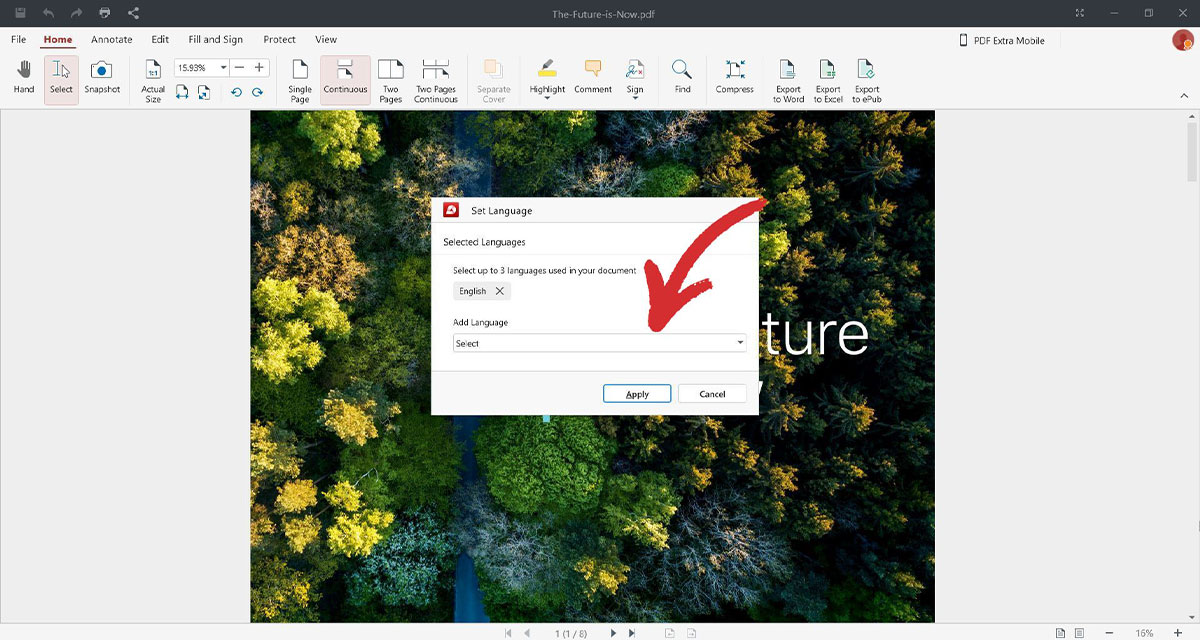Image resolution: width=1200 pixels, height=640 pixels.
Task: Enter fullscreen mode from title bar
Action: [x=1079, y=13]
